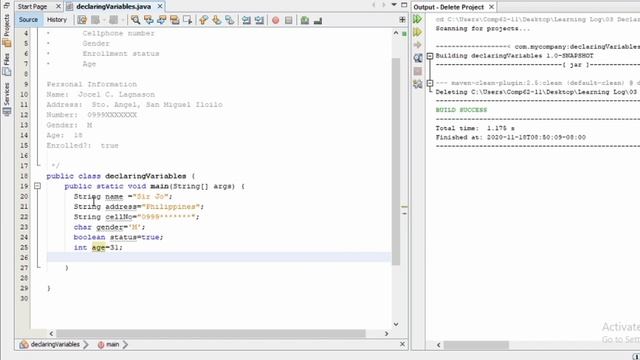Toggle Highlight Search in editor toolbar

click(x=175, y=20)
